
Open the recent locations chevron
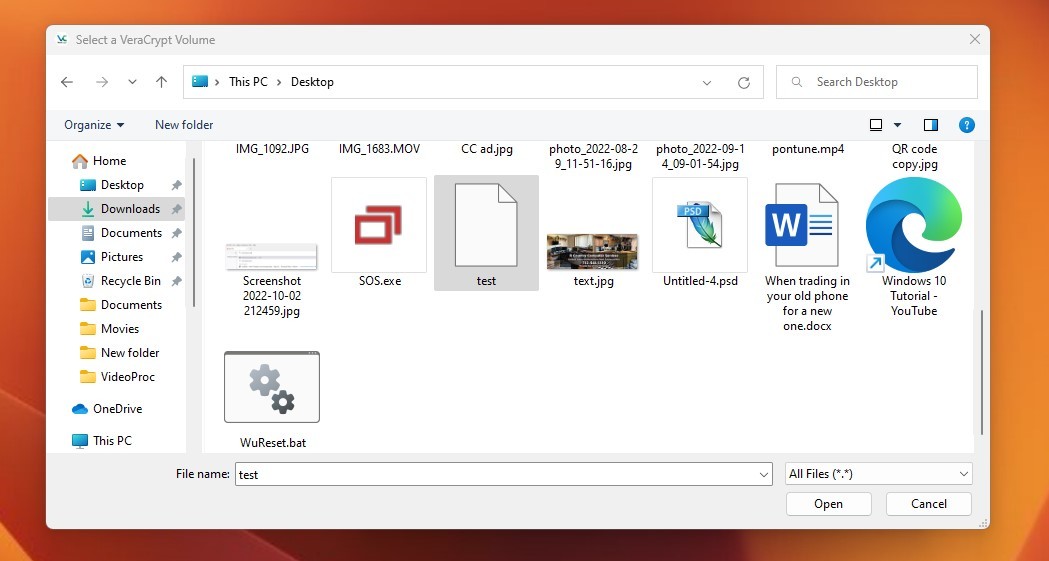point(132,82)
